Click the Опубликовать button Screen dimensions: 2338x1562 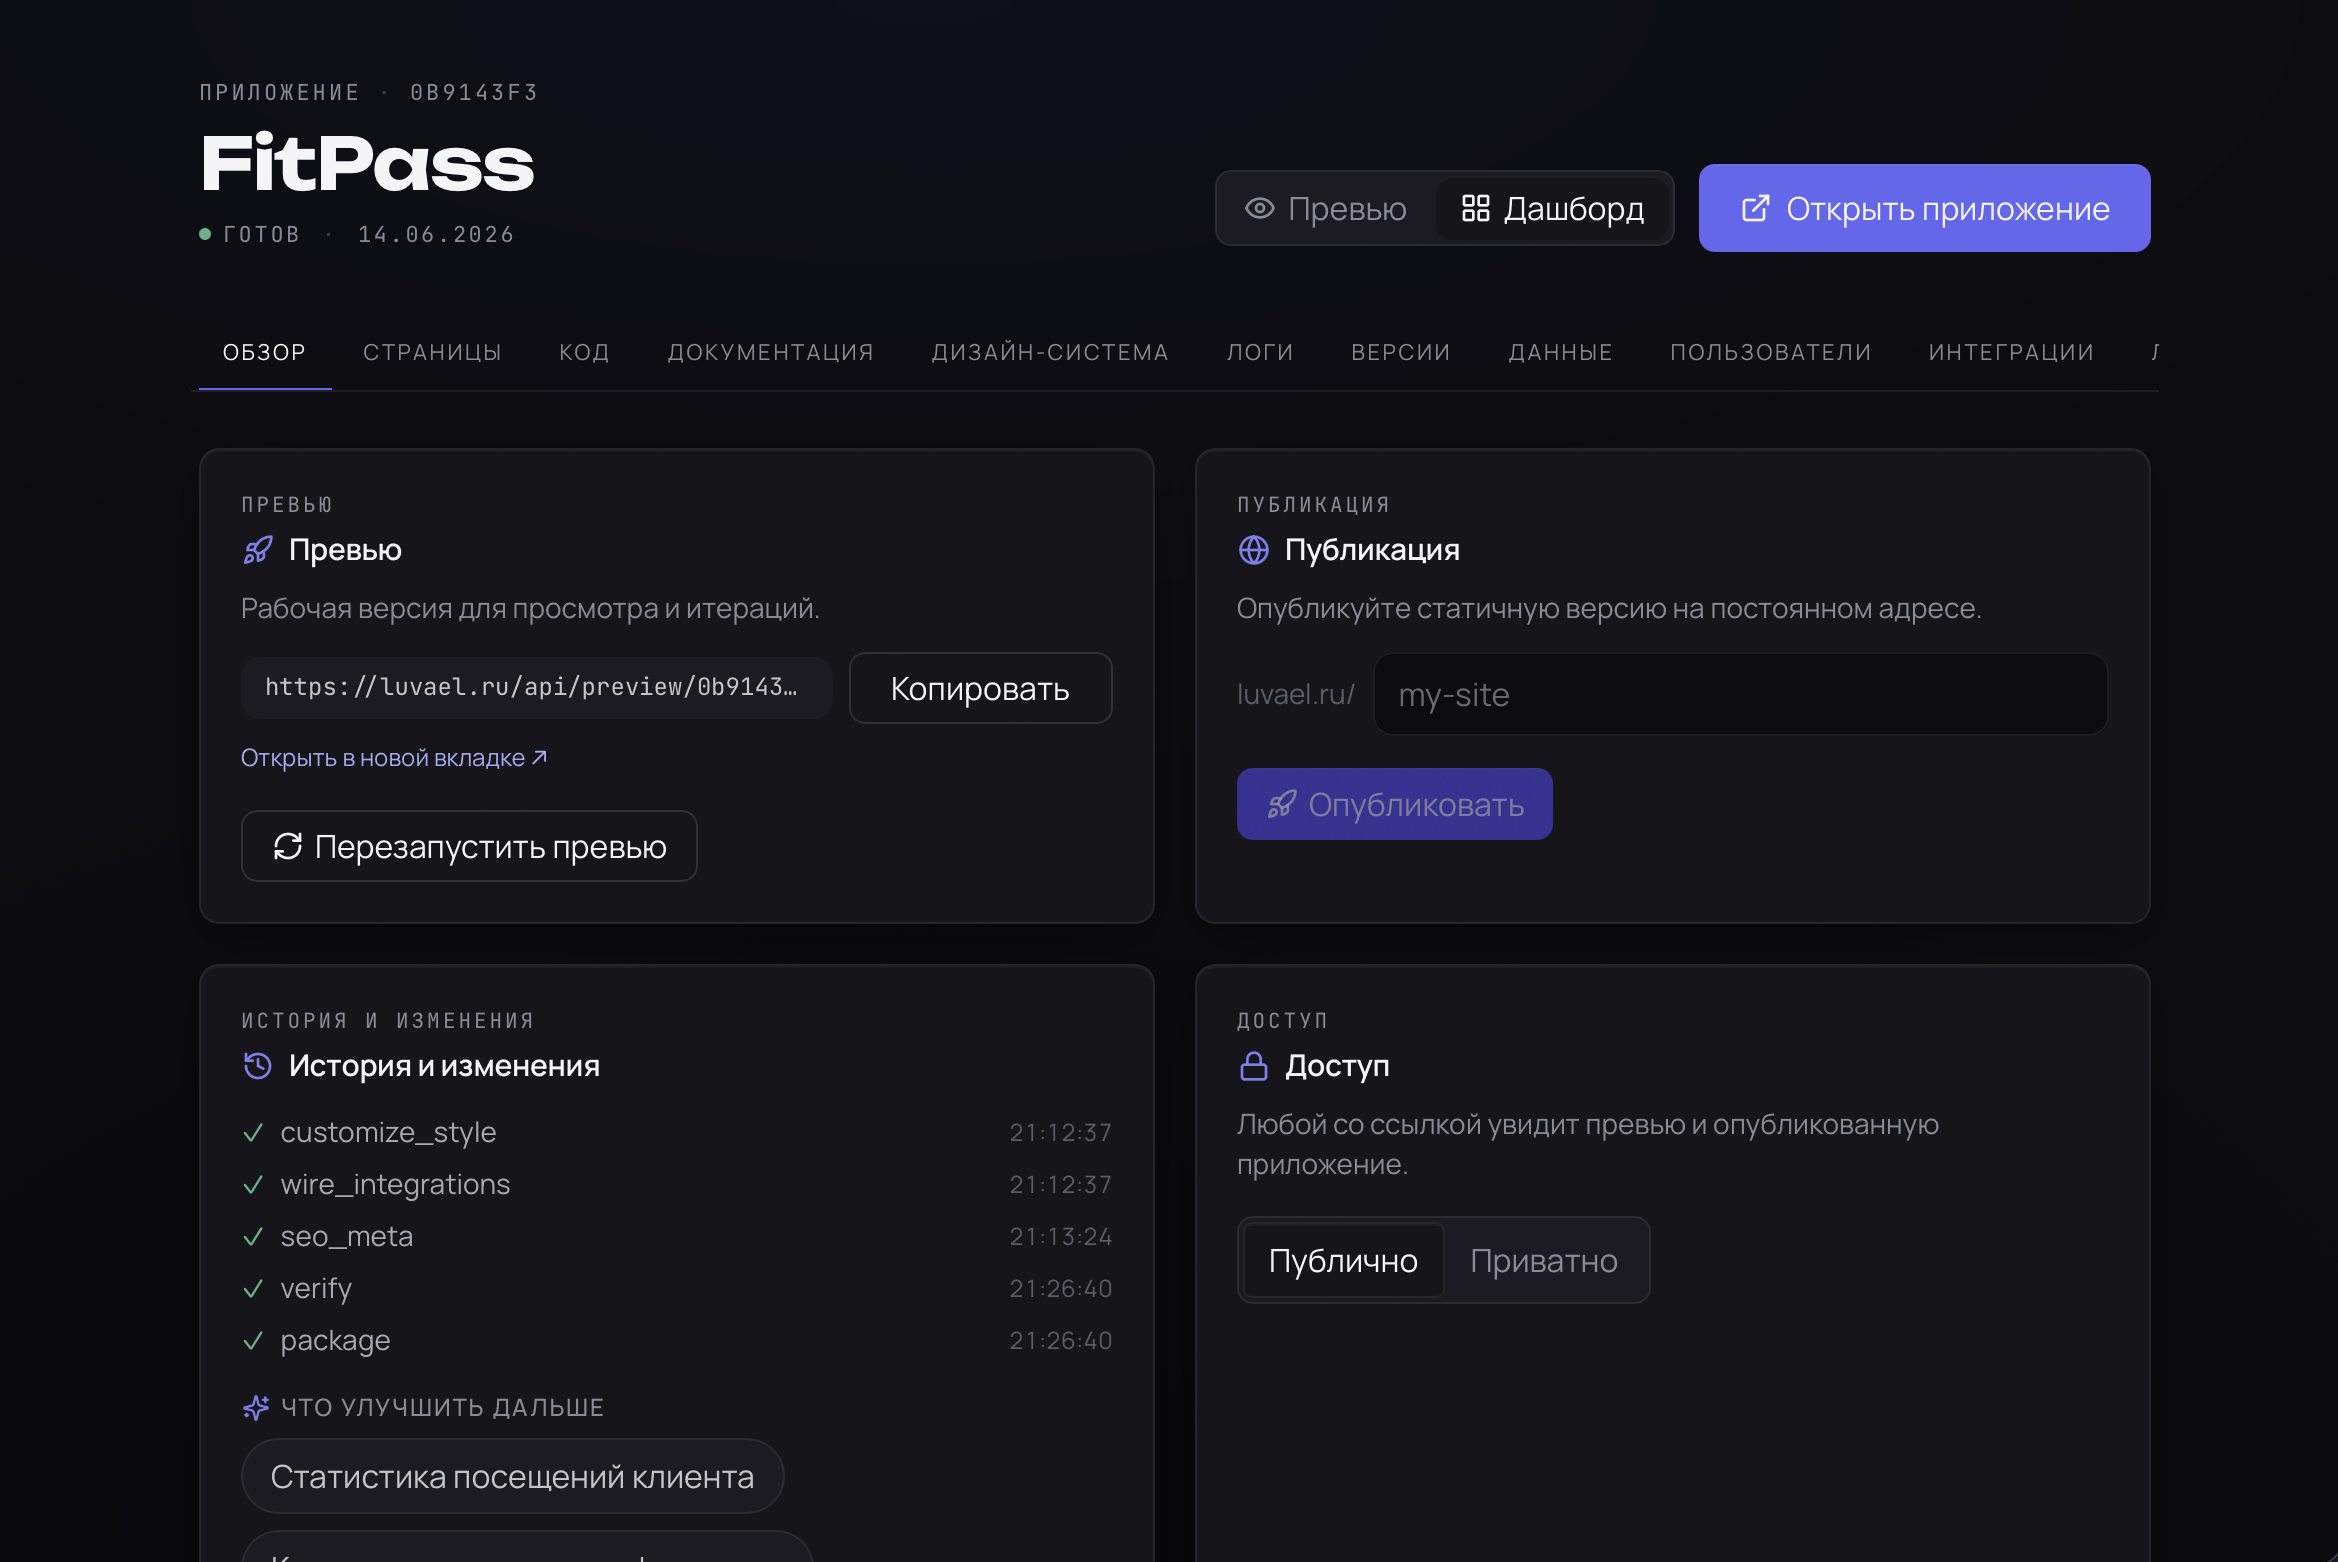point(1394,804)
